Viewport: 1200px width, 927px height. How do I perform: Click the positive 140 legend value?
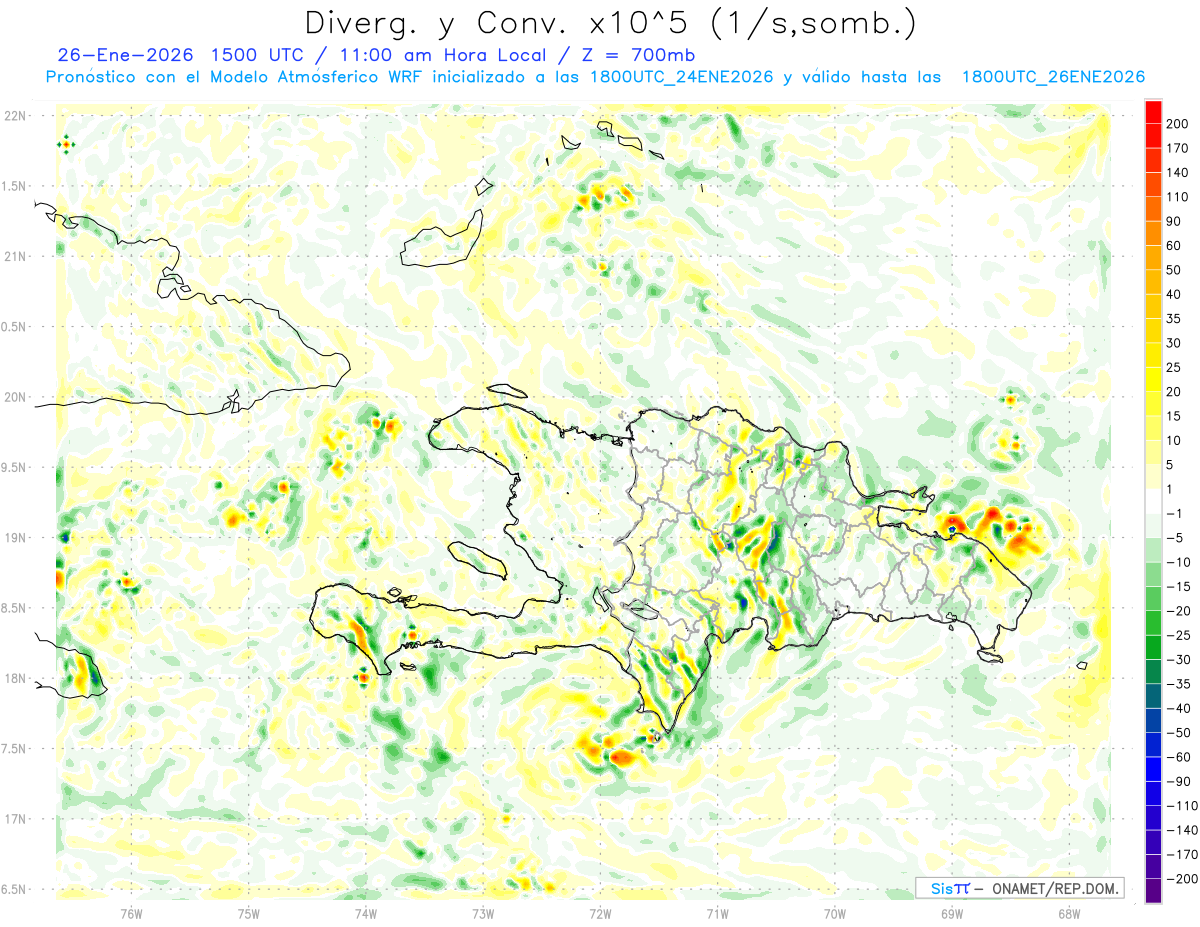[1177, 173]
